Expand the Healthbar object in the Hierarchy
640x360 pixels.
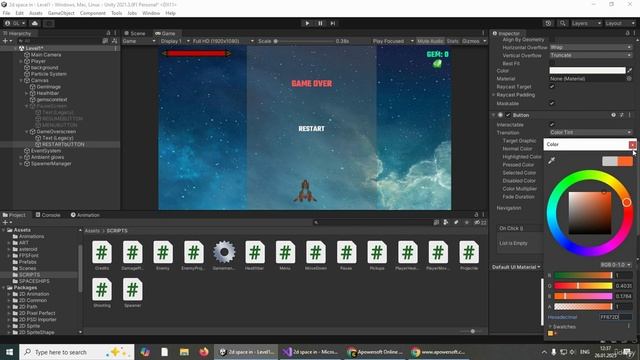[27, 93]
